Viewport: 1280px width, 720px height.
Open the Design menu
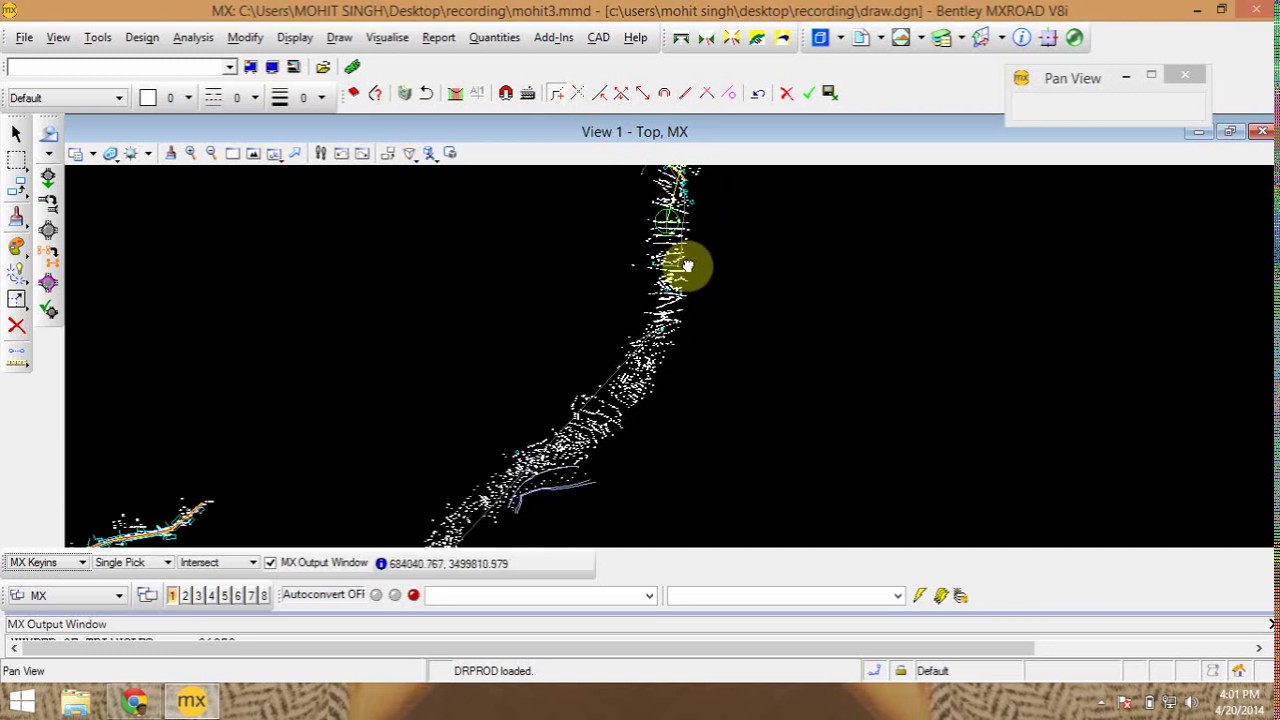point(142,38)
